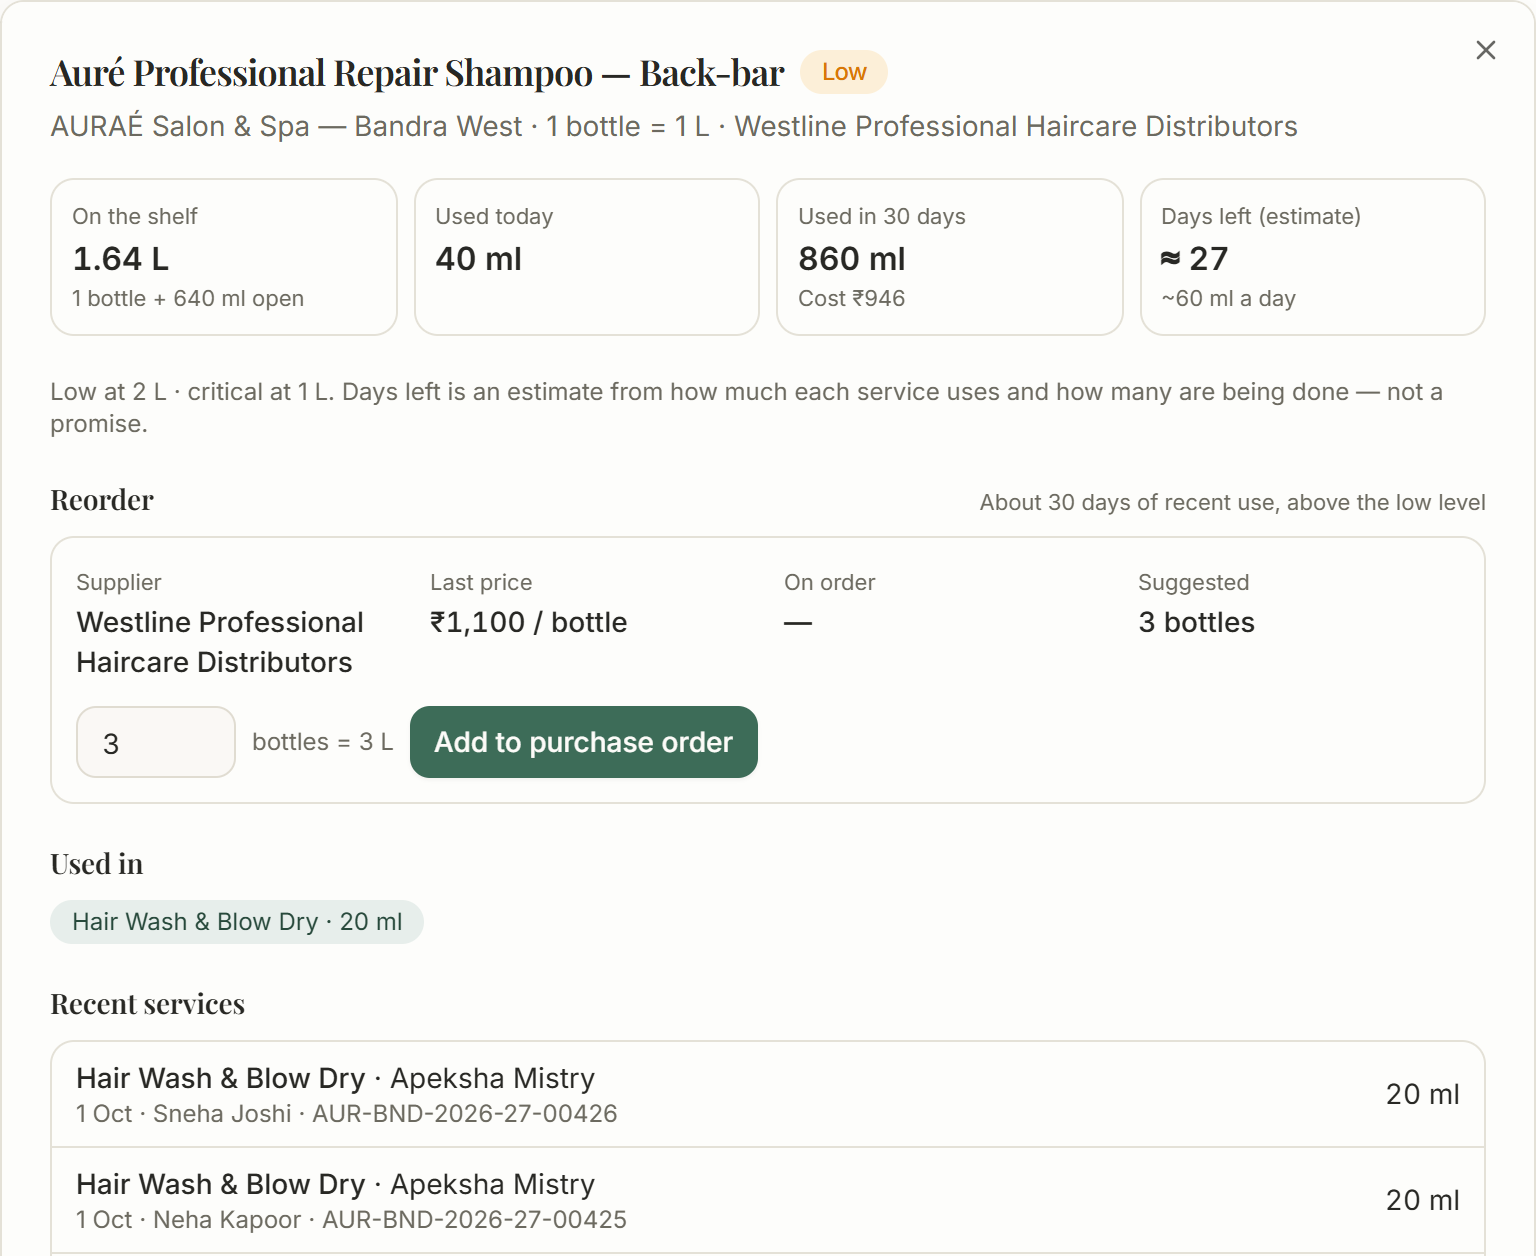Click the 'bottles = 3 L' label
This screenshot has width=1536, height=1256.
pyautogui.click(x=323, y=742)
